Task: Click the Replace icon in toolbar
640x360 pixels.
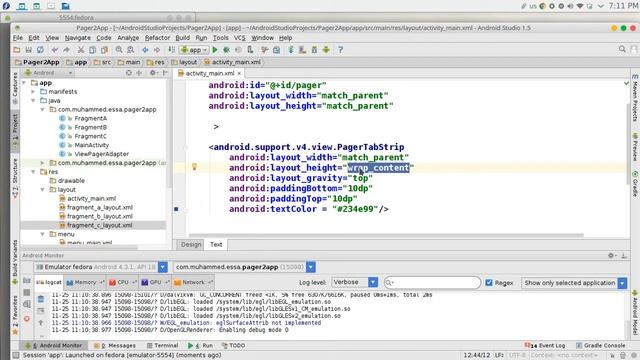Action: click(131, 50)
